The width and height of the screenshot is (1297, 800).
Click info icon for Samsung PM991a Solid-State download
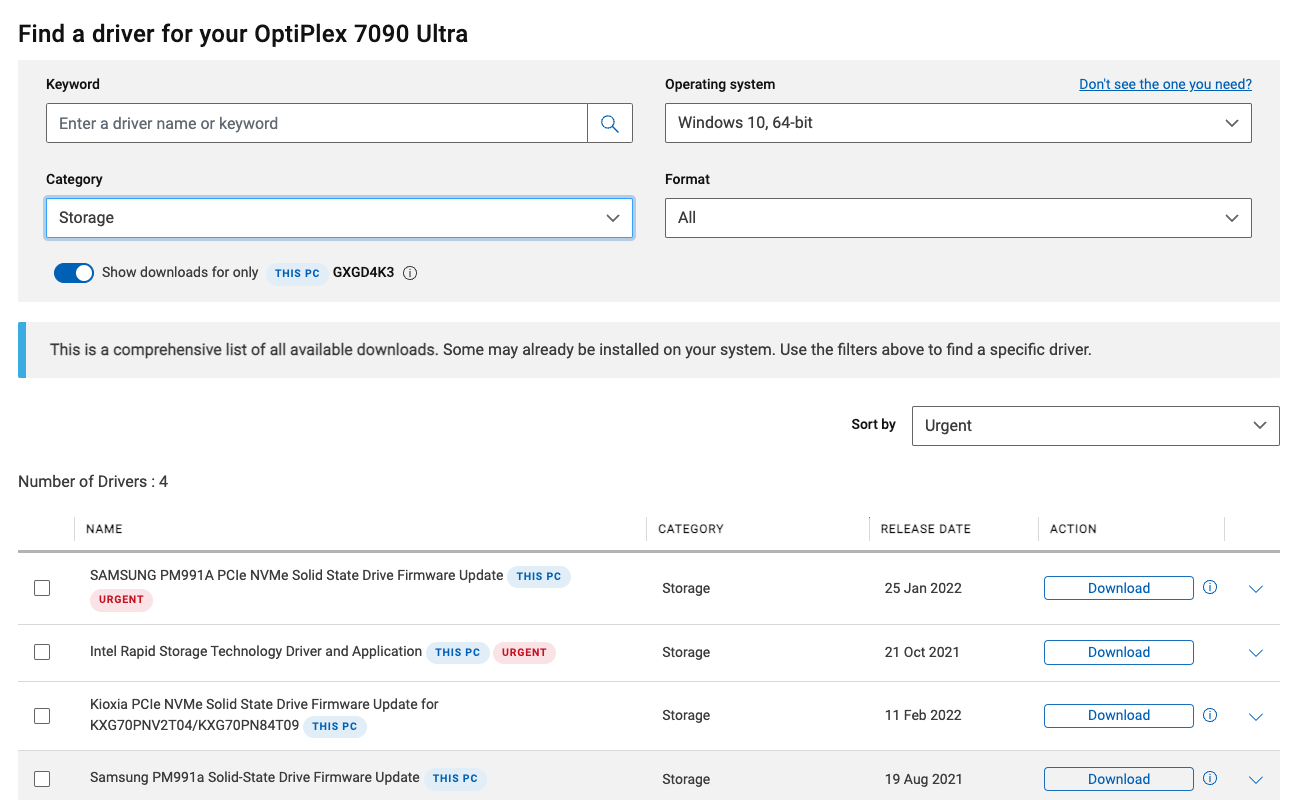1210,779
